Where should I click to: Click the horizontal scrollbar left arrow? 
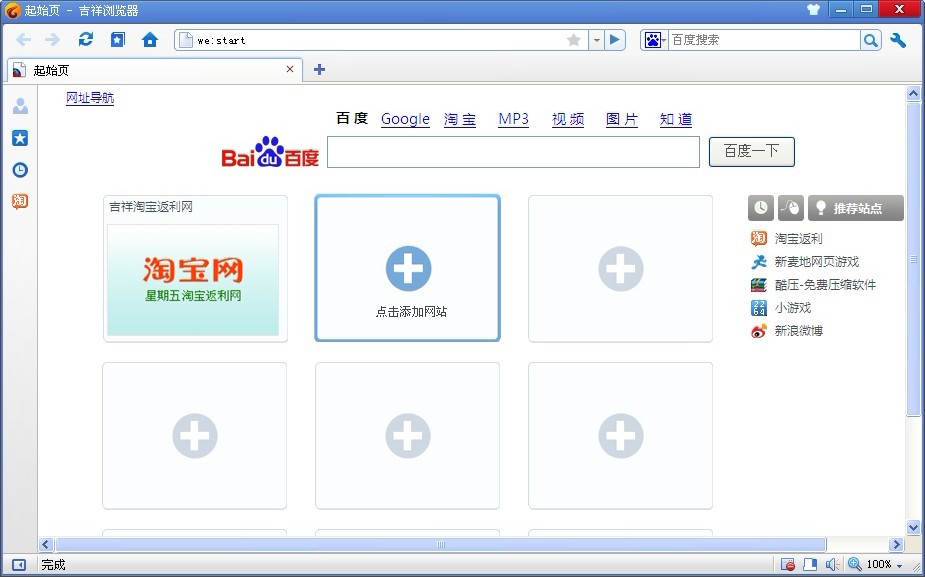coord(45,544)
